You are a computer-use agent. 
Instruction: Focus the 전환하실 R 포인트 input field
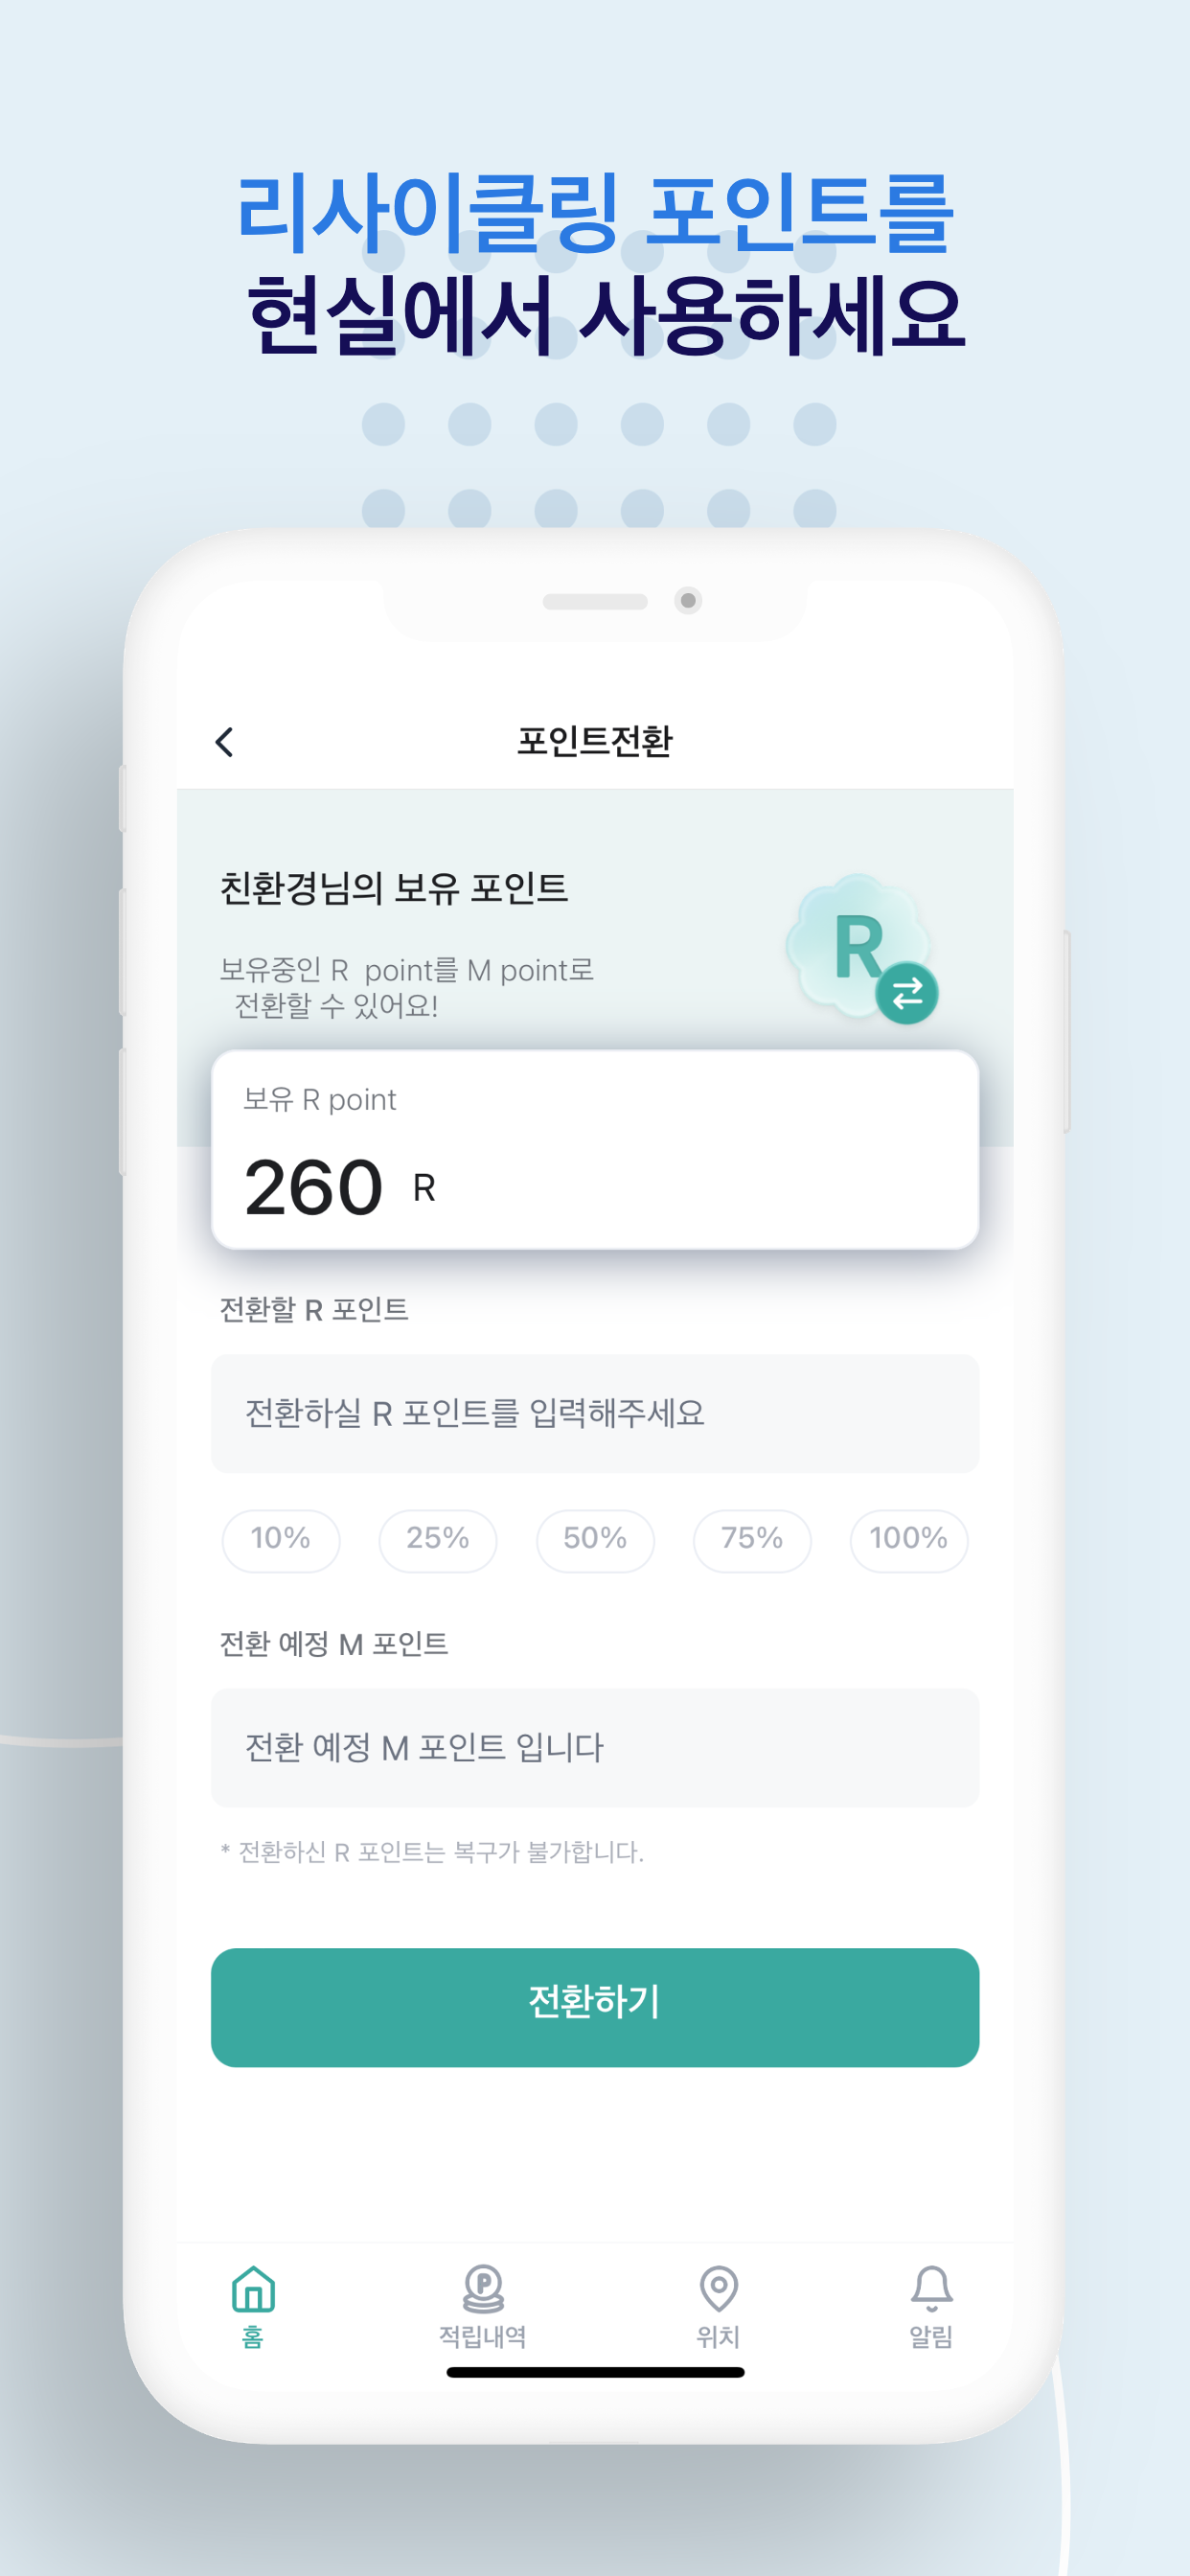click(595, 1413)
